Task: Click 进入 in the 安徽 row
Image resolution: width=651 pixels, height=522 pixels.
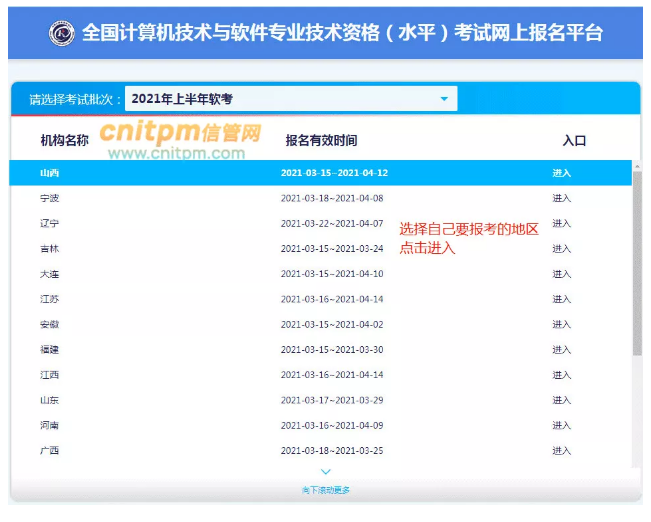Action: click(x=562, y=325)
